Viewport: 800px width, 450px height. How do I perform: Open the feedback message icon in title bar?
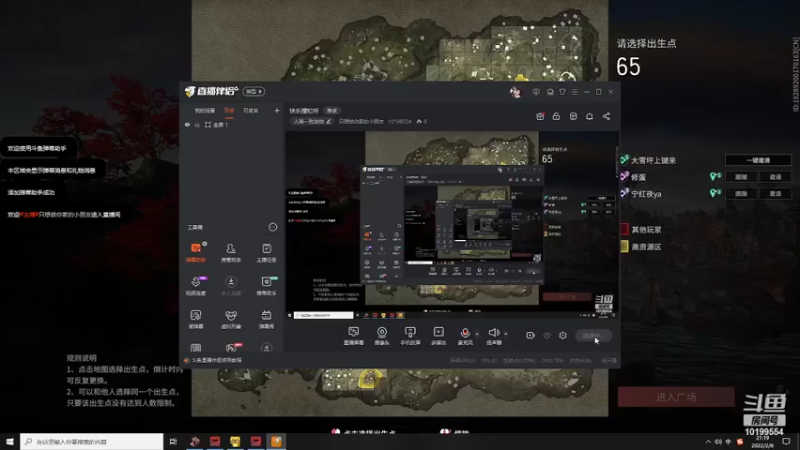pos(536,92)
